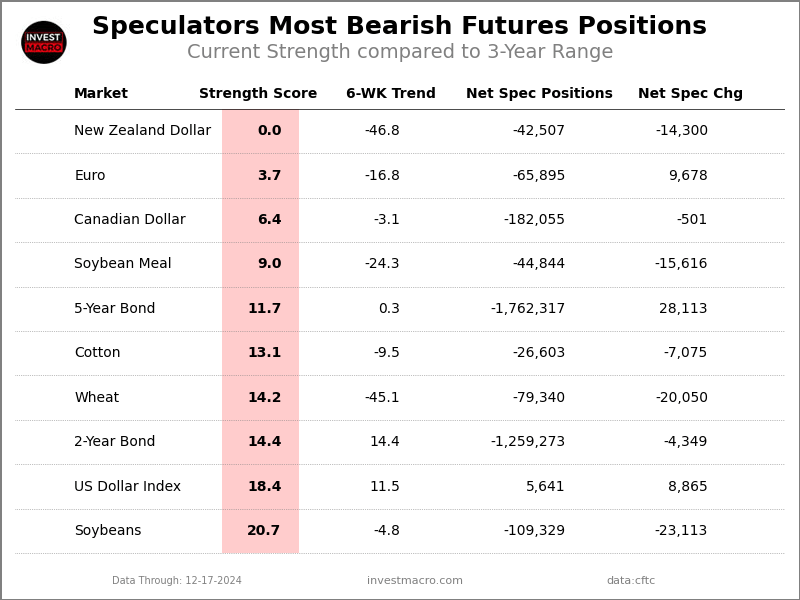Click the Net Spec Positions header
This screenshot has height=600, width=800.
pyautogui.click(x=539, y=94)
